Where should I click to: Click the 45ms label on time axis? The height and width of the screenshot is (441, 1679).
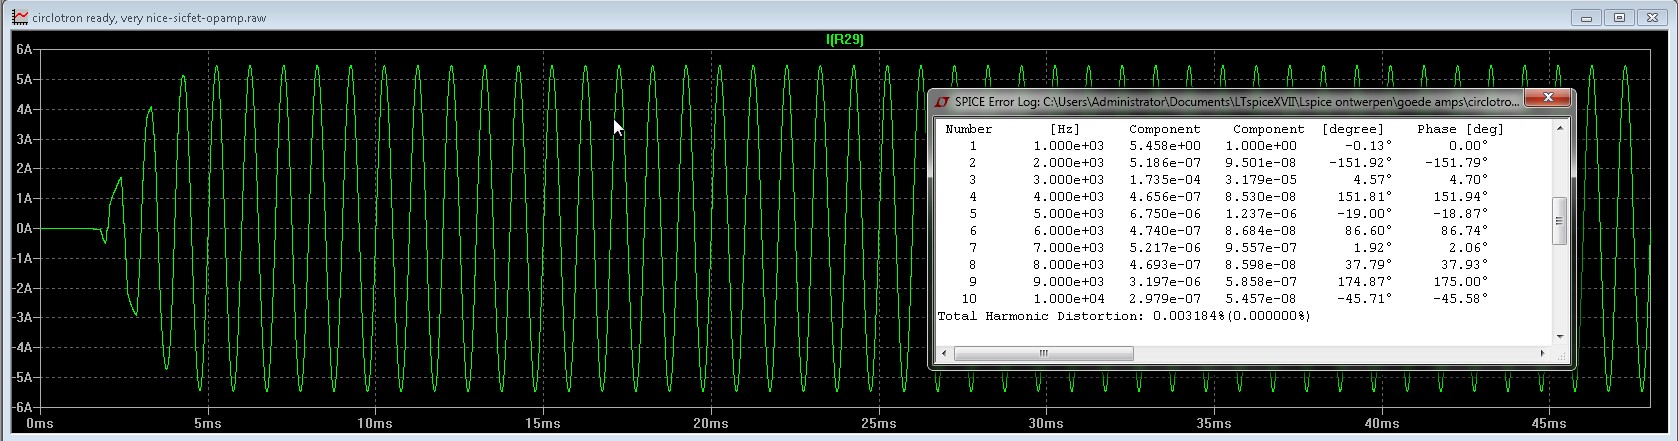[1549, 424]
